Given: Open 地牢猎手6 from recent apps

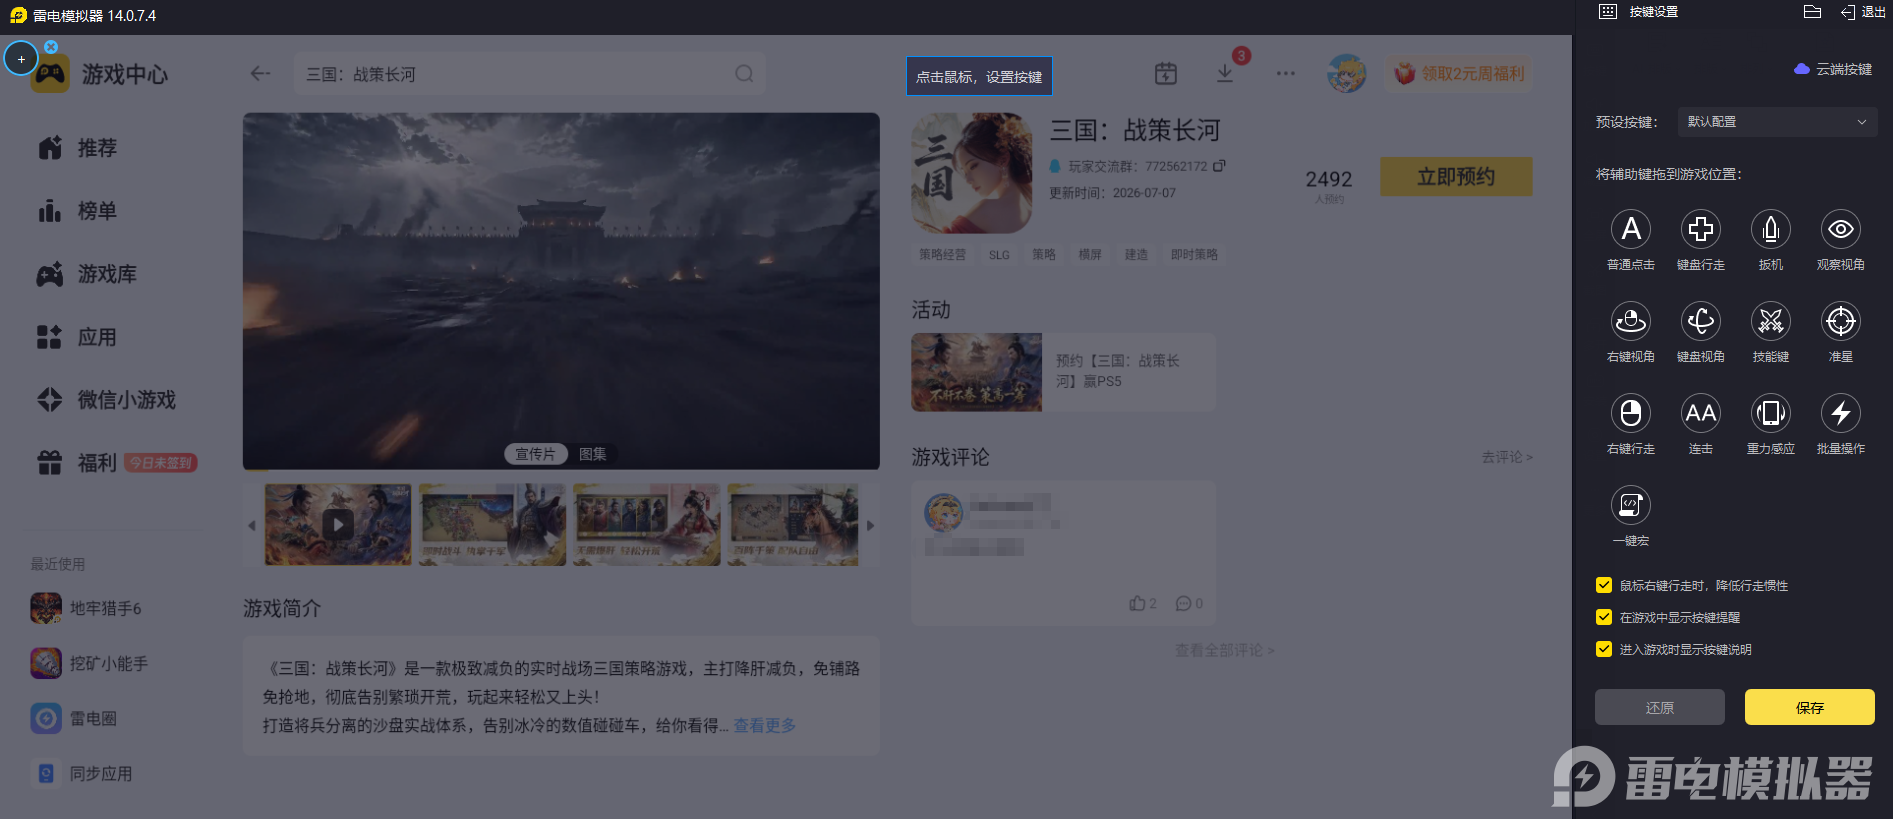Looking at the screenshot, I should (88, 608).
